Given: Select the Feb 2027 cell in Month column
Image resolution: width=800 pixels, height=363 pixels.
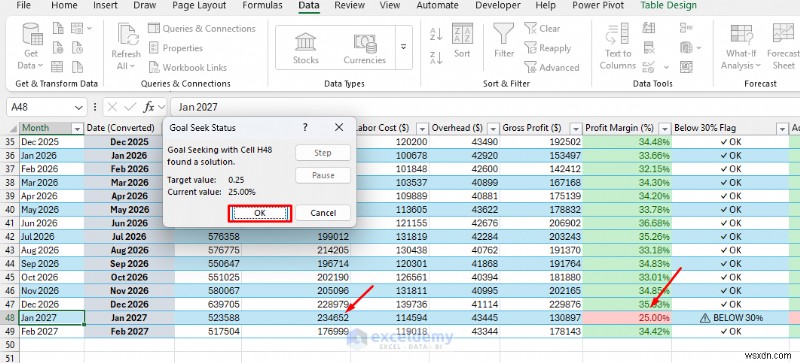Looking at the screenshot, I should (x=52, y=331).
